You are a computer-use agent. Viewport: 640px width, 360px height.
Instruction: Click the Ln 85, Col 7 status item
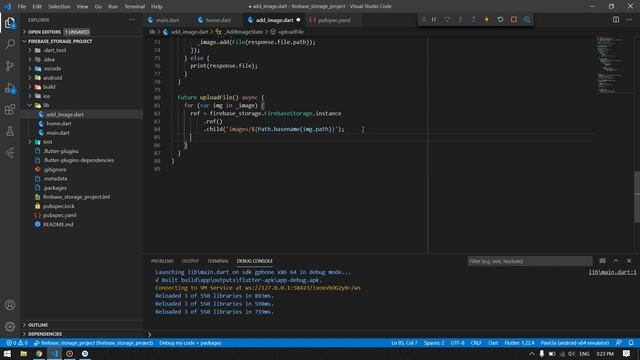[x=404, y=343]
